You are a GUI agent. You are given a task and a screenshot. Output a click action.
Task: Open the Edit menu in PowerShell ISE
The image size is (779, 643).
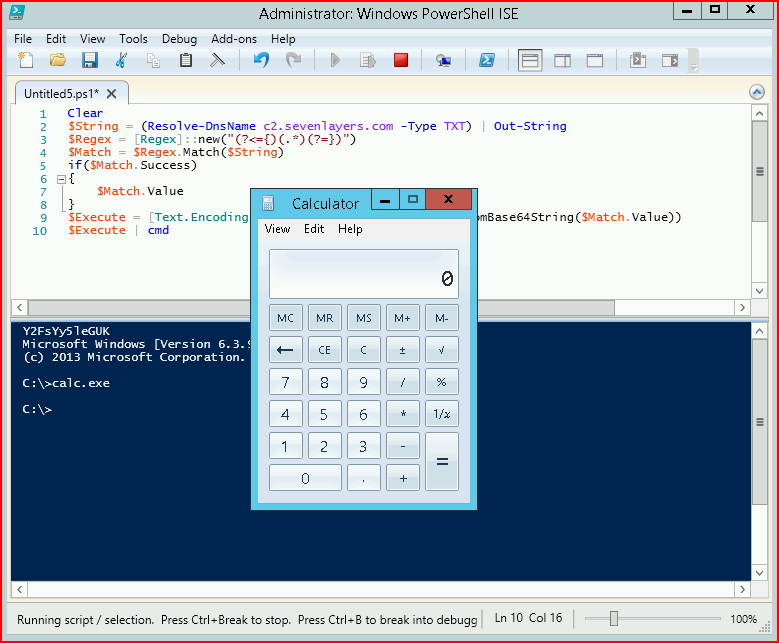coord(56,39)
